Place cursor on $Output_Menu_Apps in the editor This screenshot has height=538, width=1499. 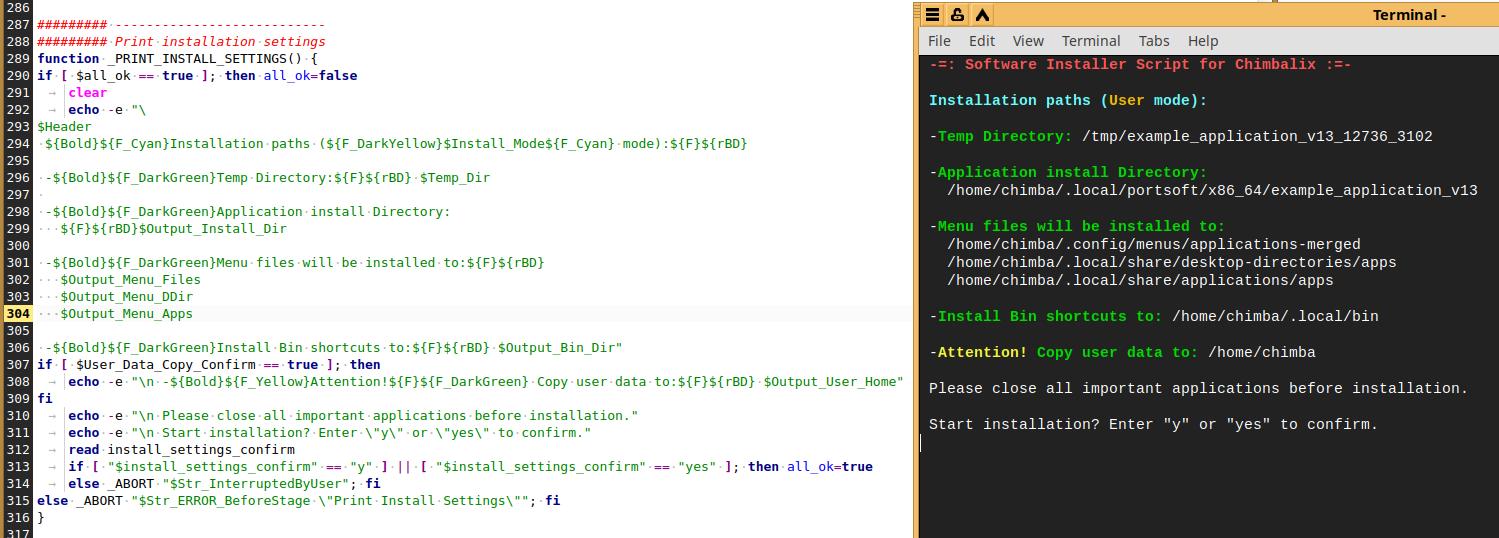(x=126, y=314)
